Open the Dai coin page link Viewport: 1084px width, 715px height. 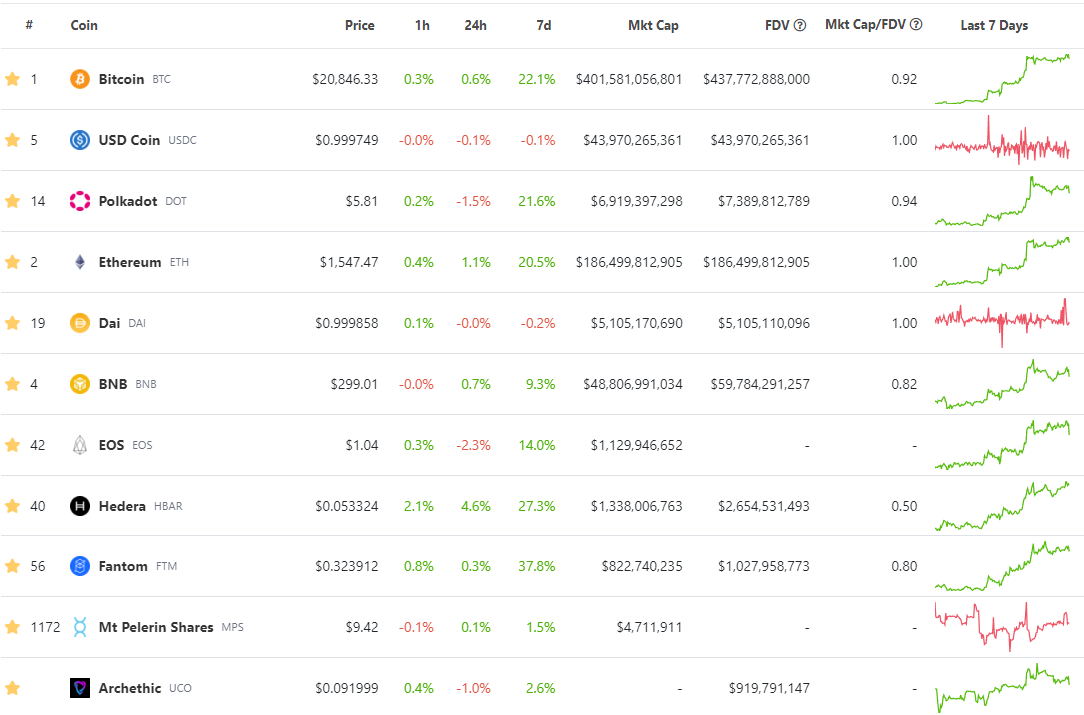[x=109, y=323]
